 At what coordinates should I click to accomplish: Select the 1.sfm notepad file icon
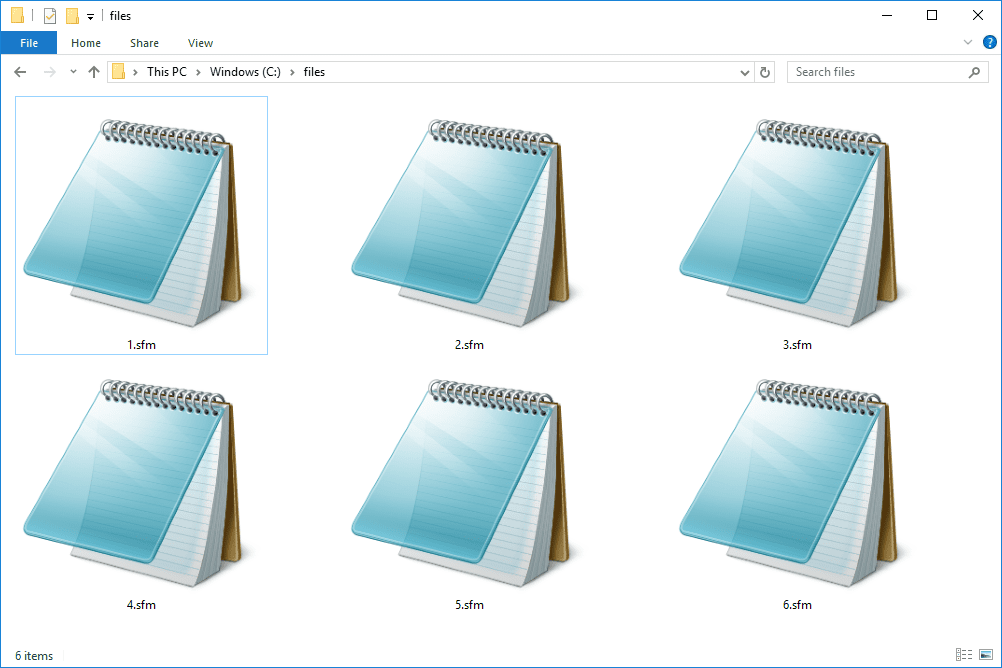click(x=134, y=222)
